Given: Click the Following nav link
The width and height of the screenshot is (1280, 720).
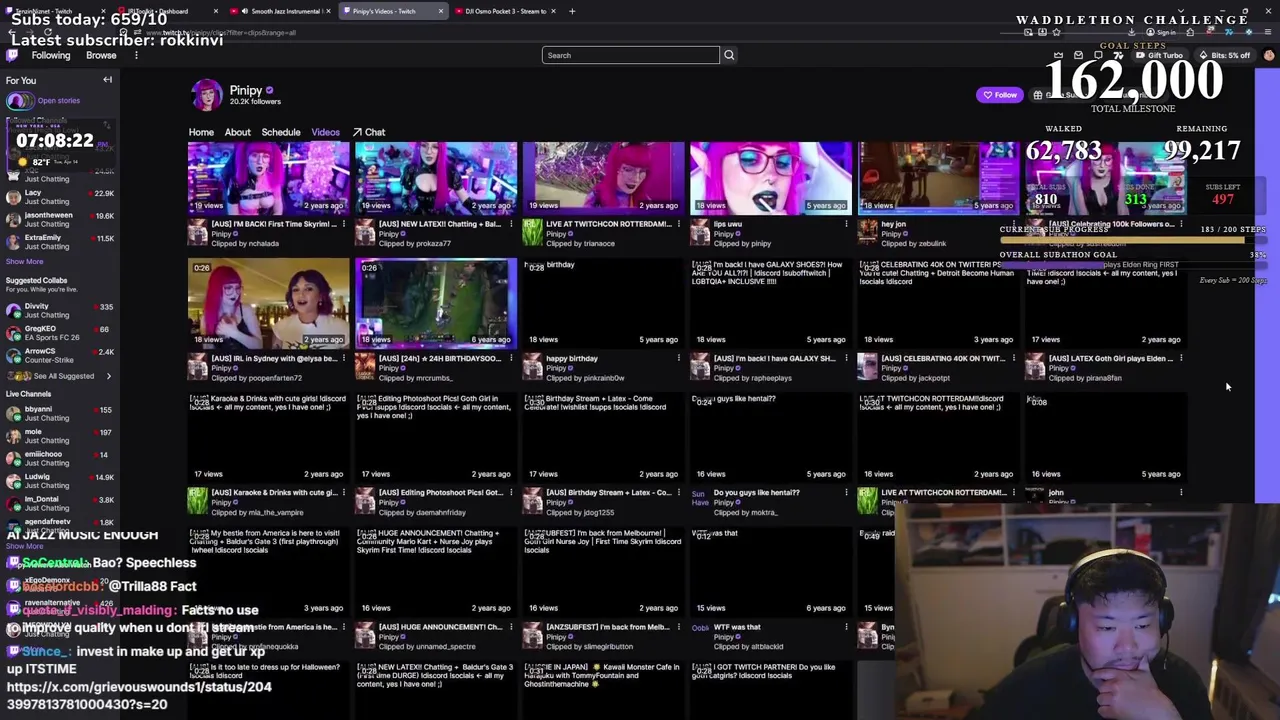Looking at the screenshot, I should (50, 55).
